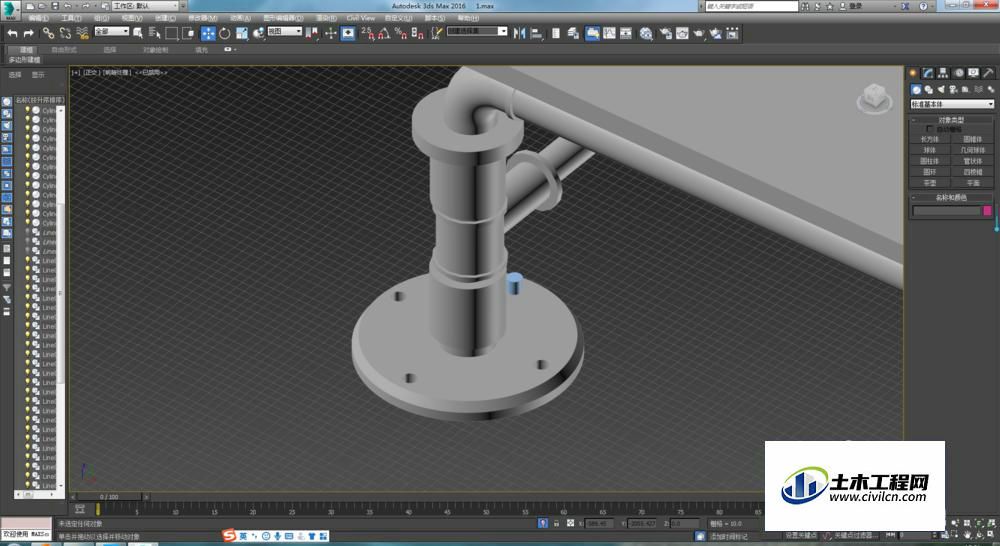Switch to the Display command panel tab
The width and height of the screenshot is (1000, 546).
973,73
